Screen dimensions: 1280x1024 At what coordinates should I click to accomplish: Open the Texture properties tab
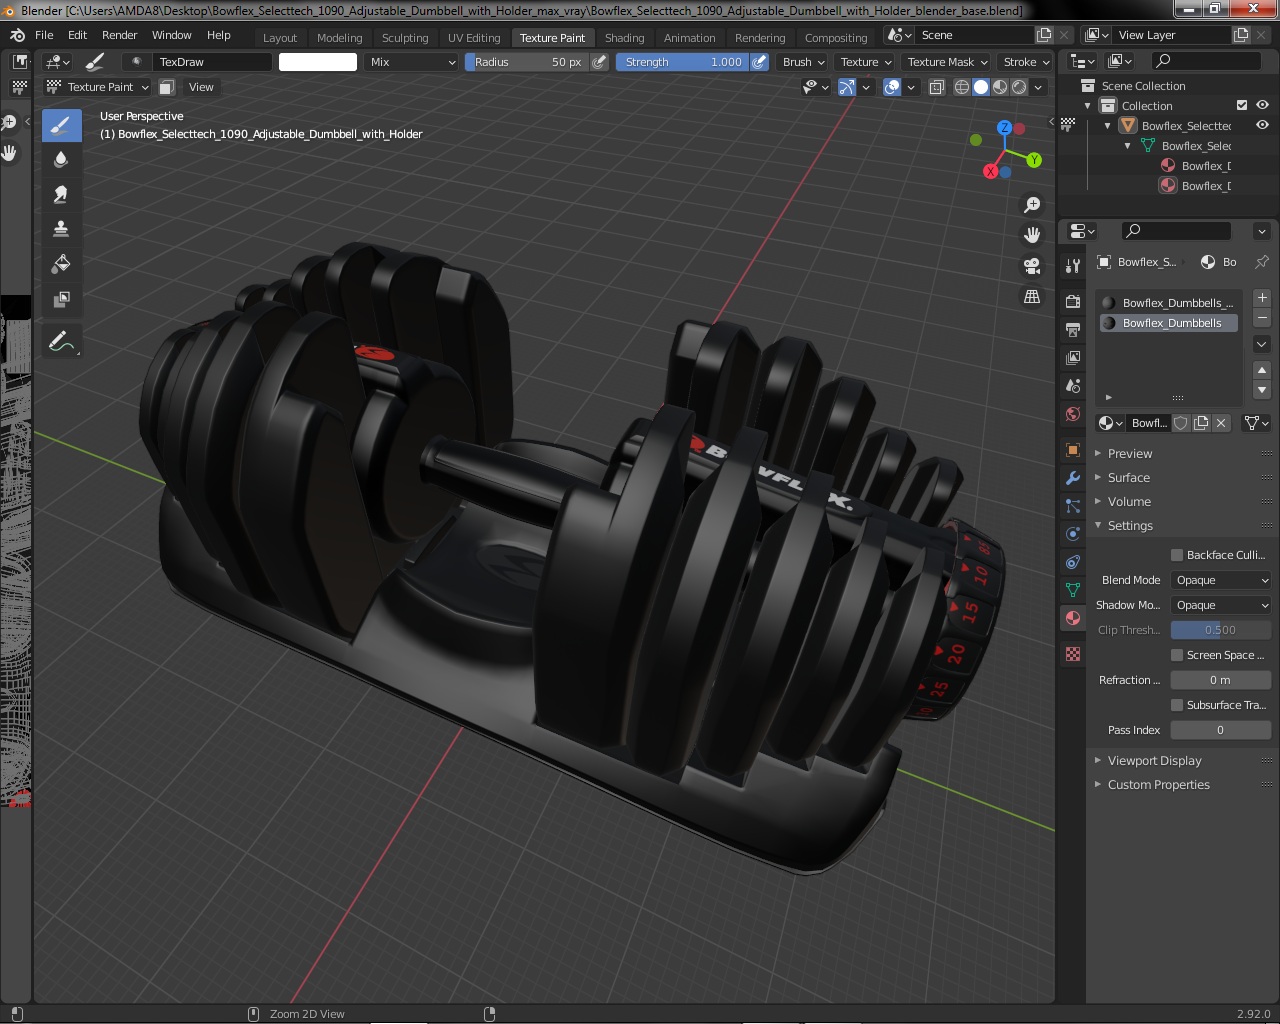(x=1073, y=654)
